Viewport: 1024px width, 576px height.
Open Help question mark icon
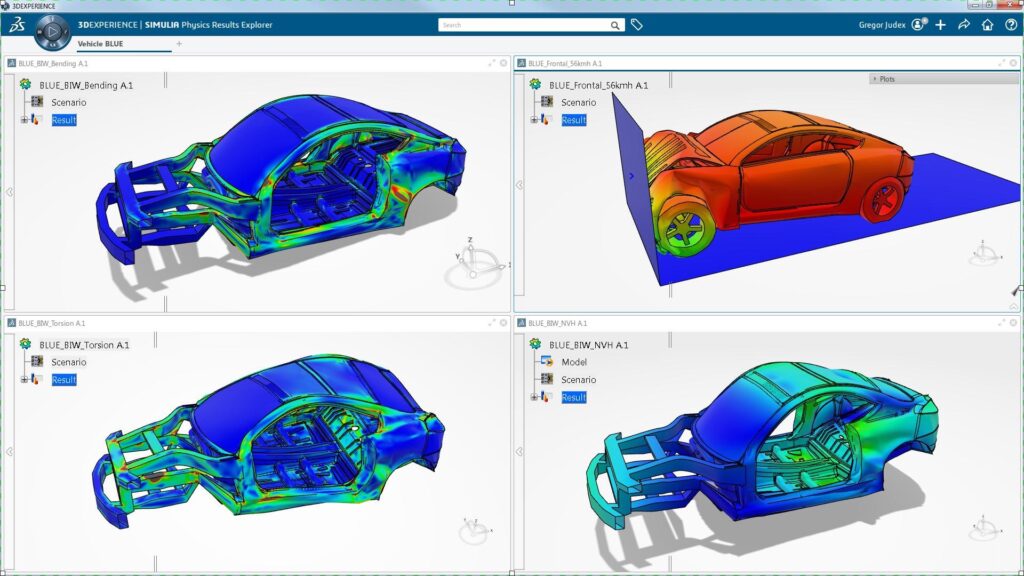click(1009, 25)
